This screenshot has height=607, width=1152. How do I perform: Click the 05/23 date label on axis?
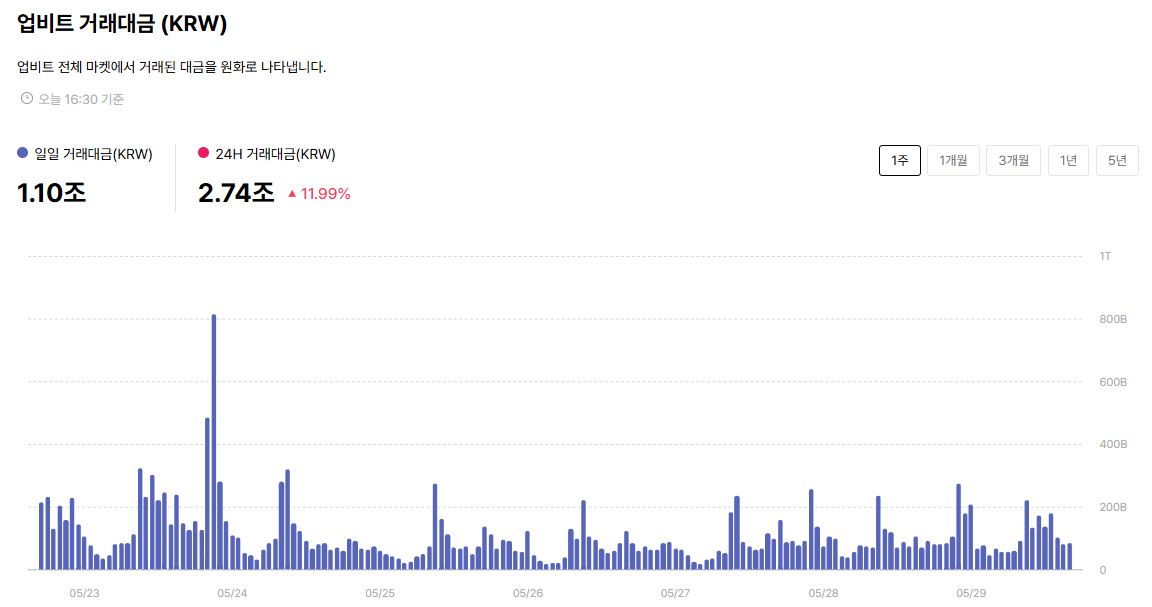pos(84,593)
